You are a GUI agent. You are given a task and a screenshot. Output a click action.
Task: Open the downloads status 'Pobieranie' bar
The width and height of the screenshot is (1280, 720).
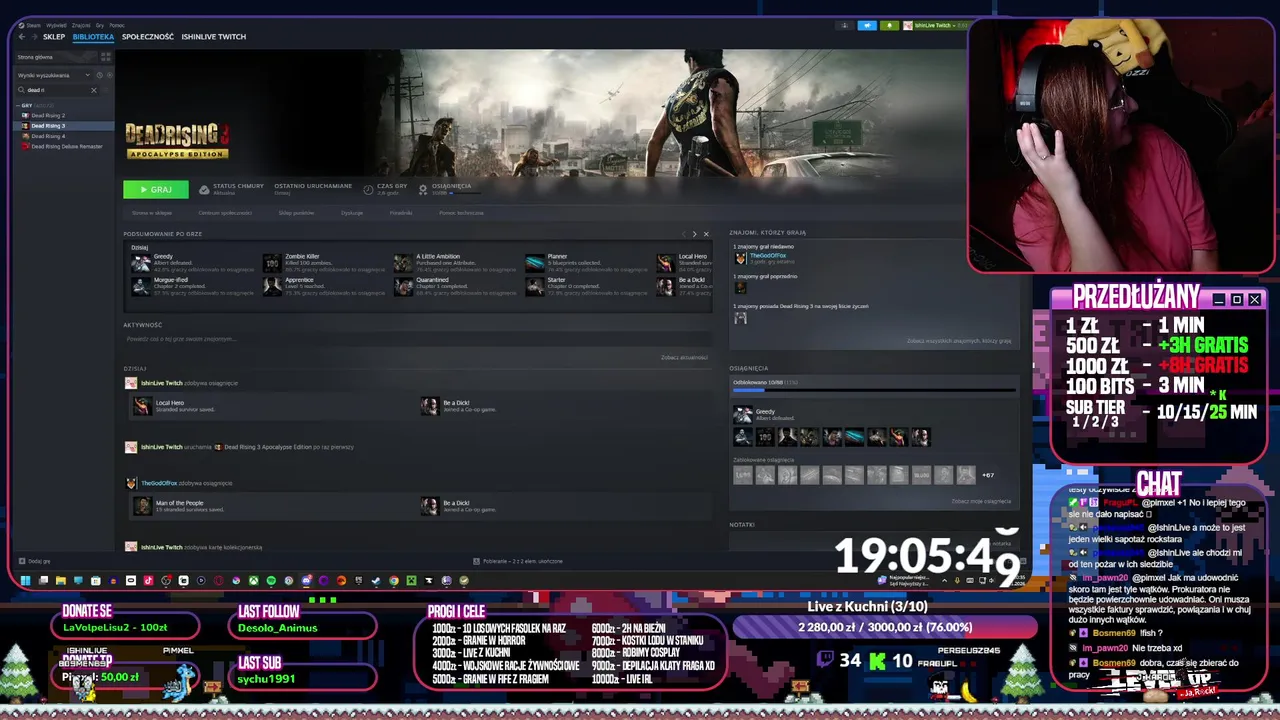coord(518,561)
